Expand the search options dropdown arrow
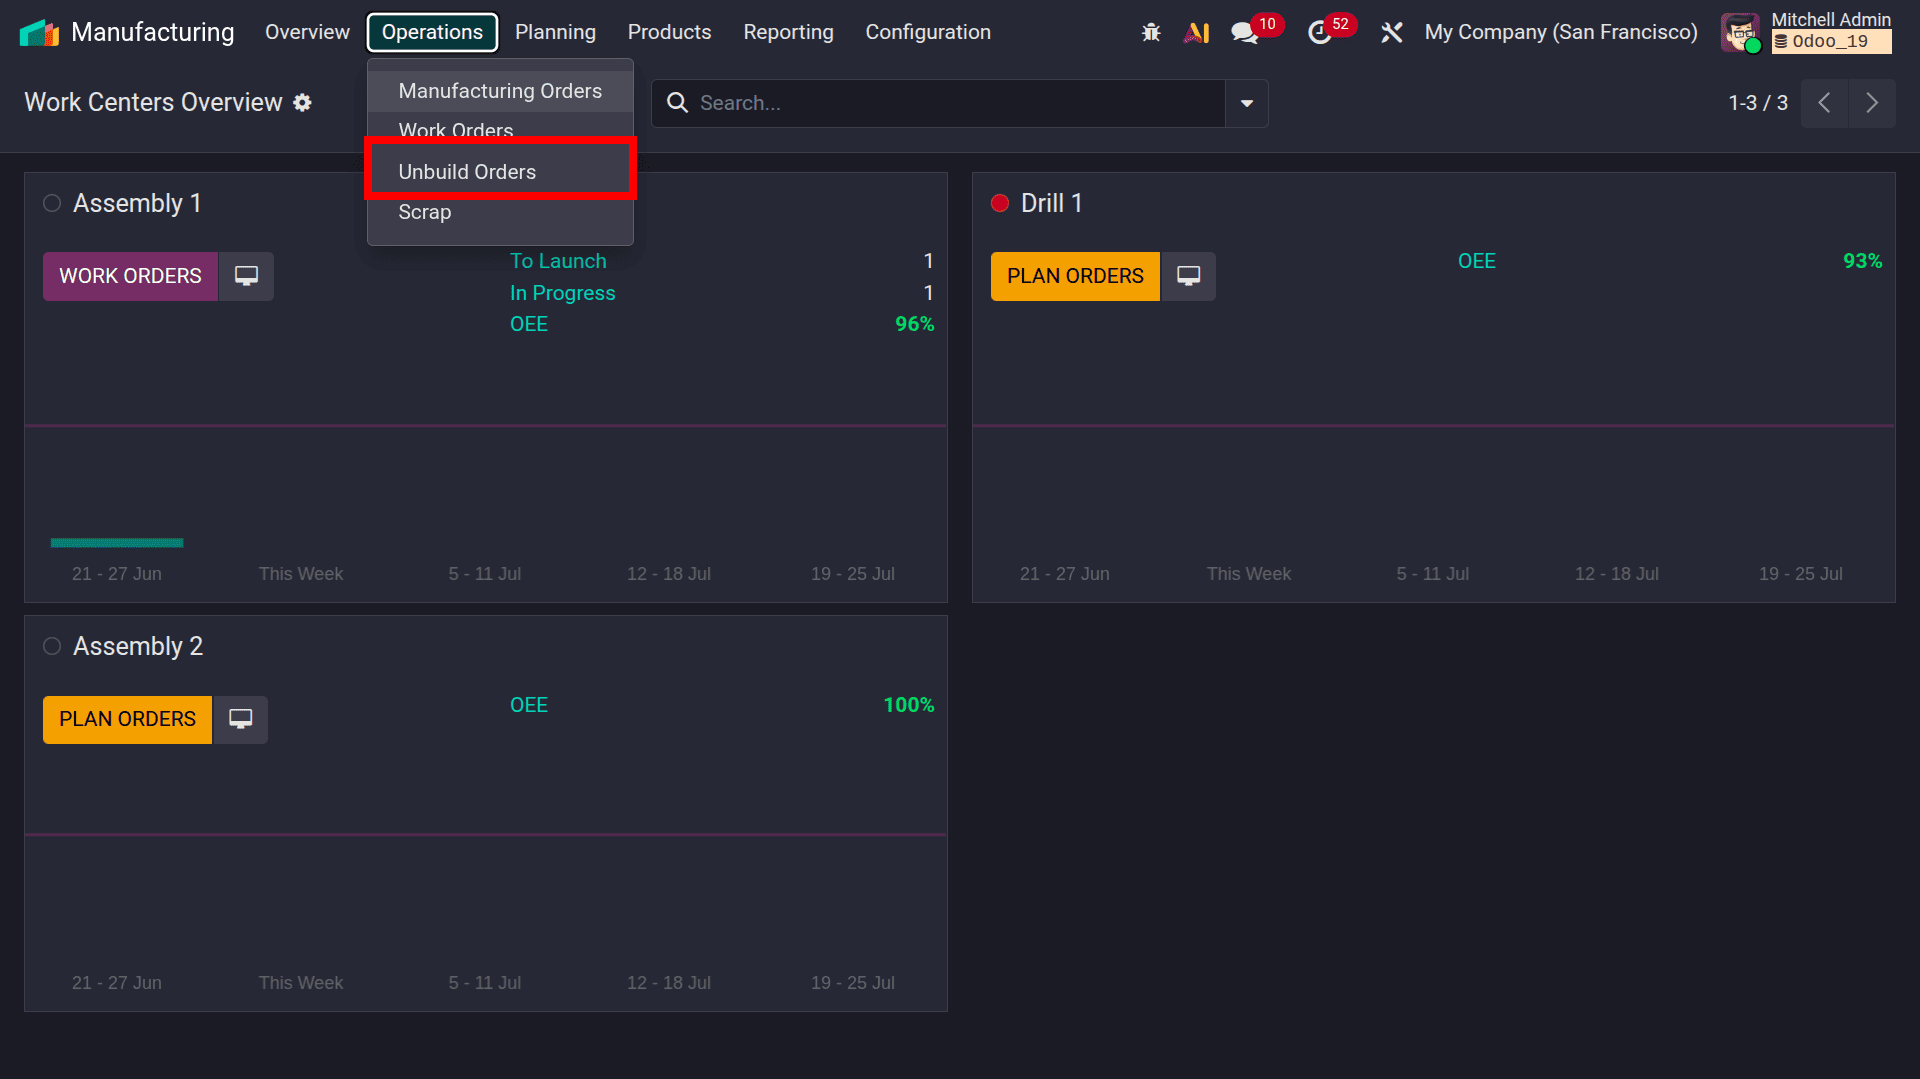Screen dimensions: 1920x1079 point(1246,103)
